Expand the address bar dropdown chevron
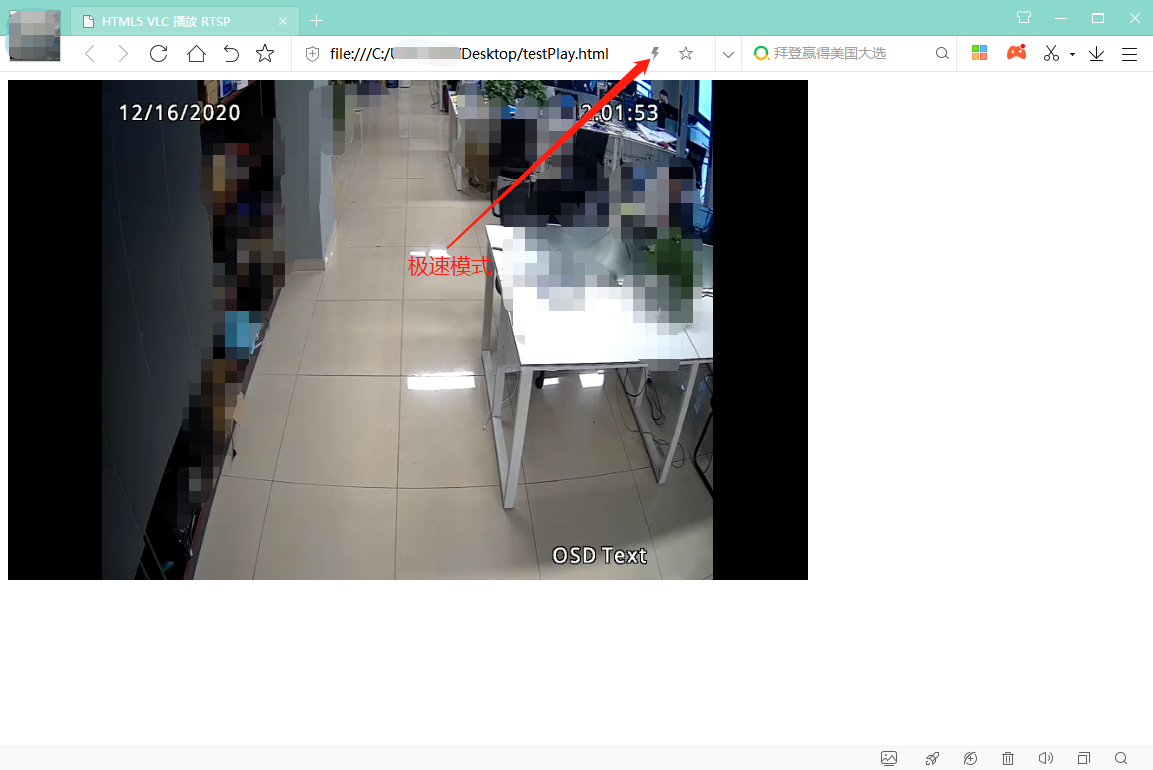This screenshot has width=1153, height=770. pyautogui.click(x=728, y=53)
